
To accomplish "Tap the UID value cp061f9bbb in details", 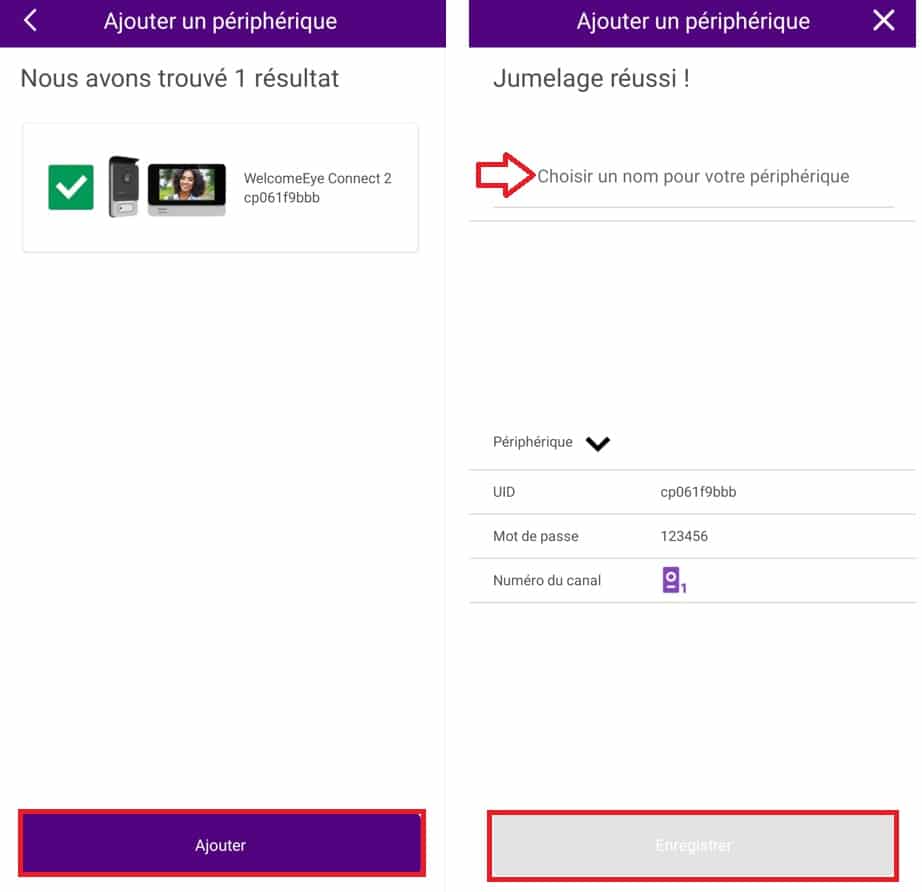I will tap(698, 492).
